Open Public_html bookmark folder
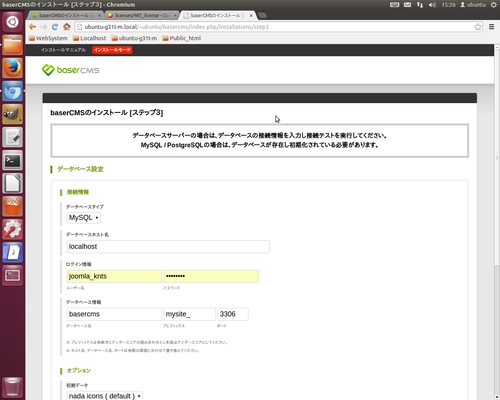This screenshot has width=500, height=400. [x=182, y=38]
